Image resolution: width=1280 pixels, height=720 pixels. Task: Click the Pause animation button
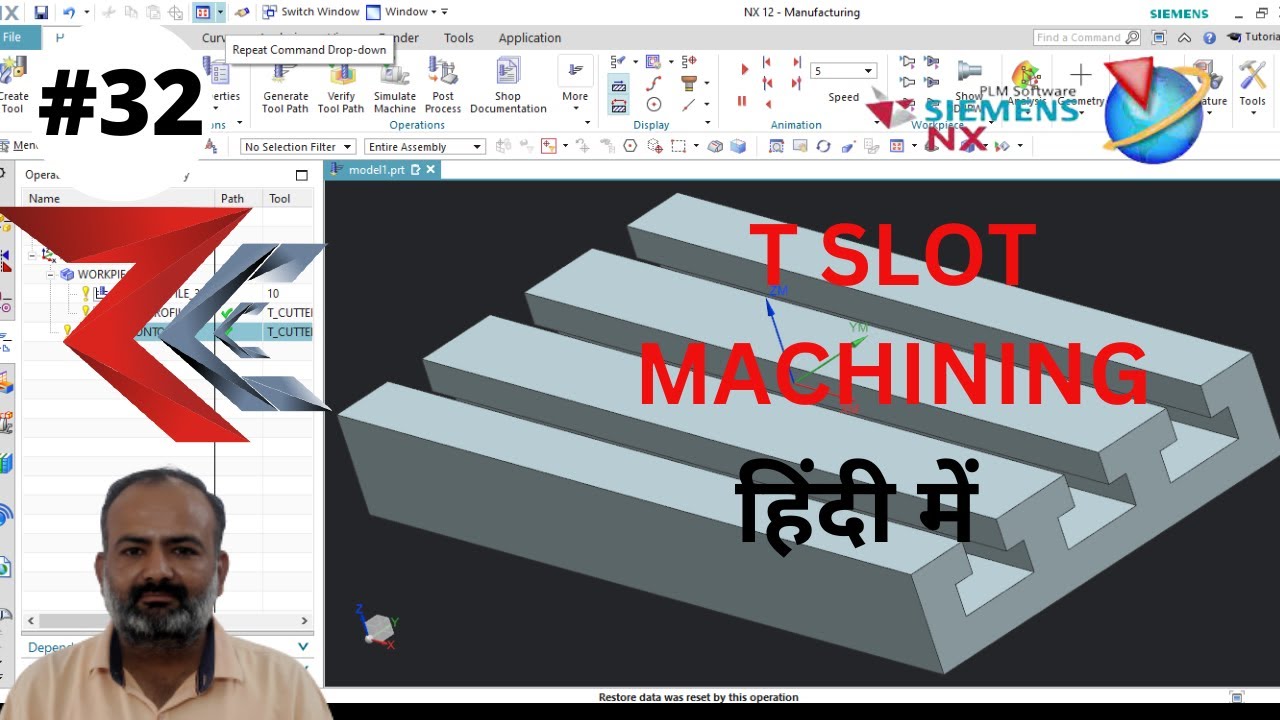[742, 101]
